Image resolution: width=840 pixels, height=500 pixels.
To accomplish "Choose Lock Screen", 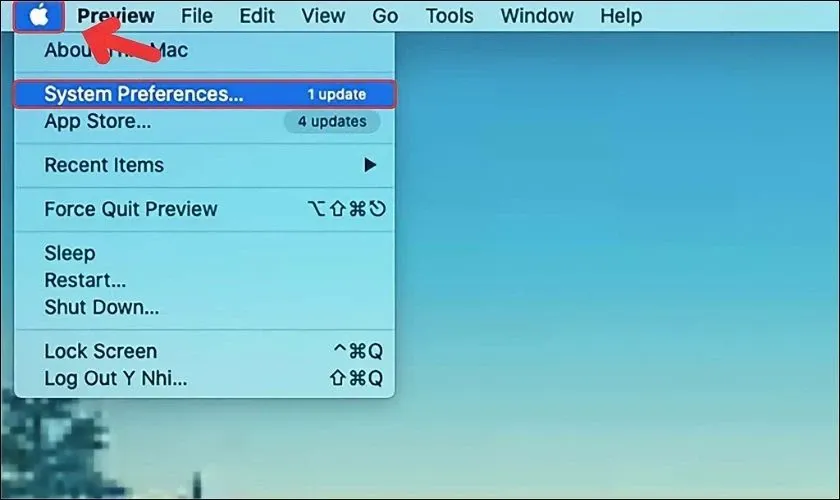I will click(x=100, y=351).
